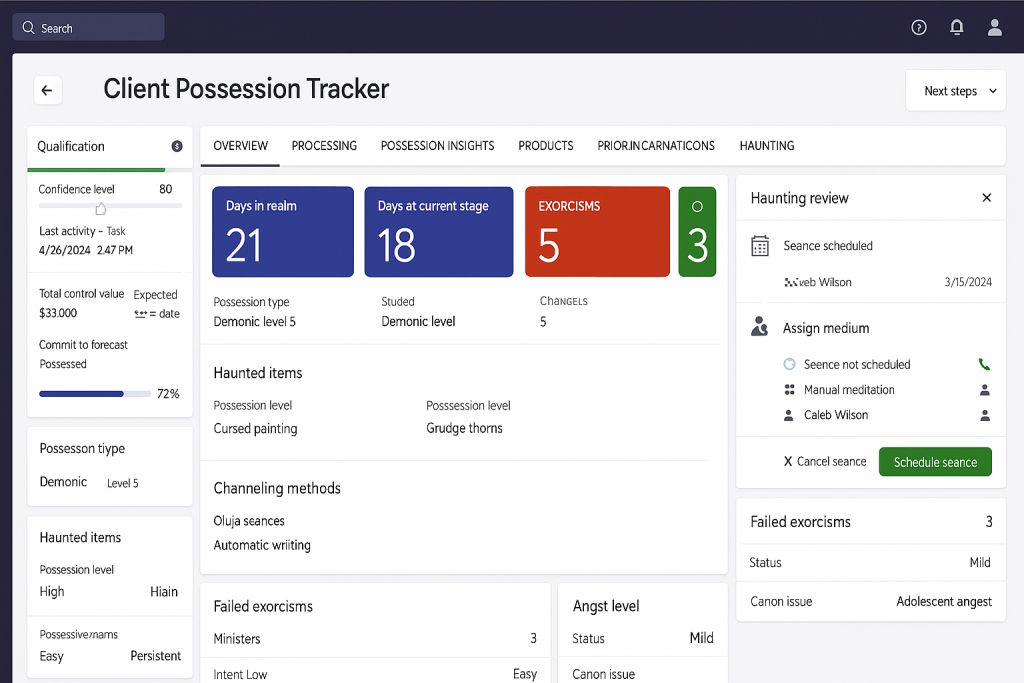Click the back arrow button
This screenshot has width=1024, height=683.
47,90
